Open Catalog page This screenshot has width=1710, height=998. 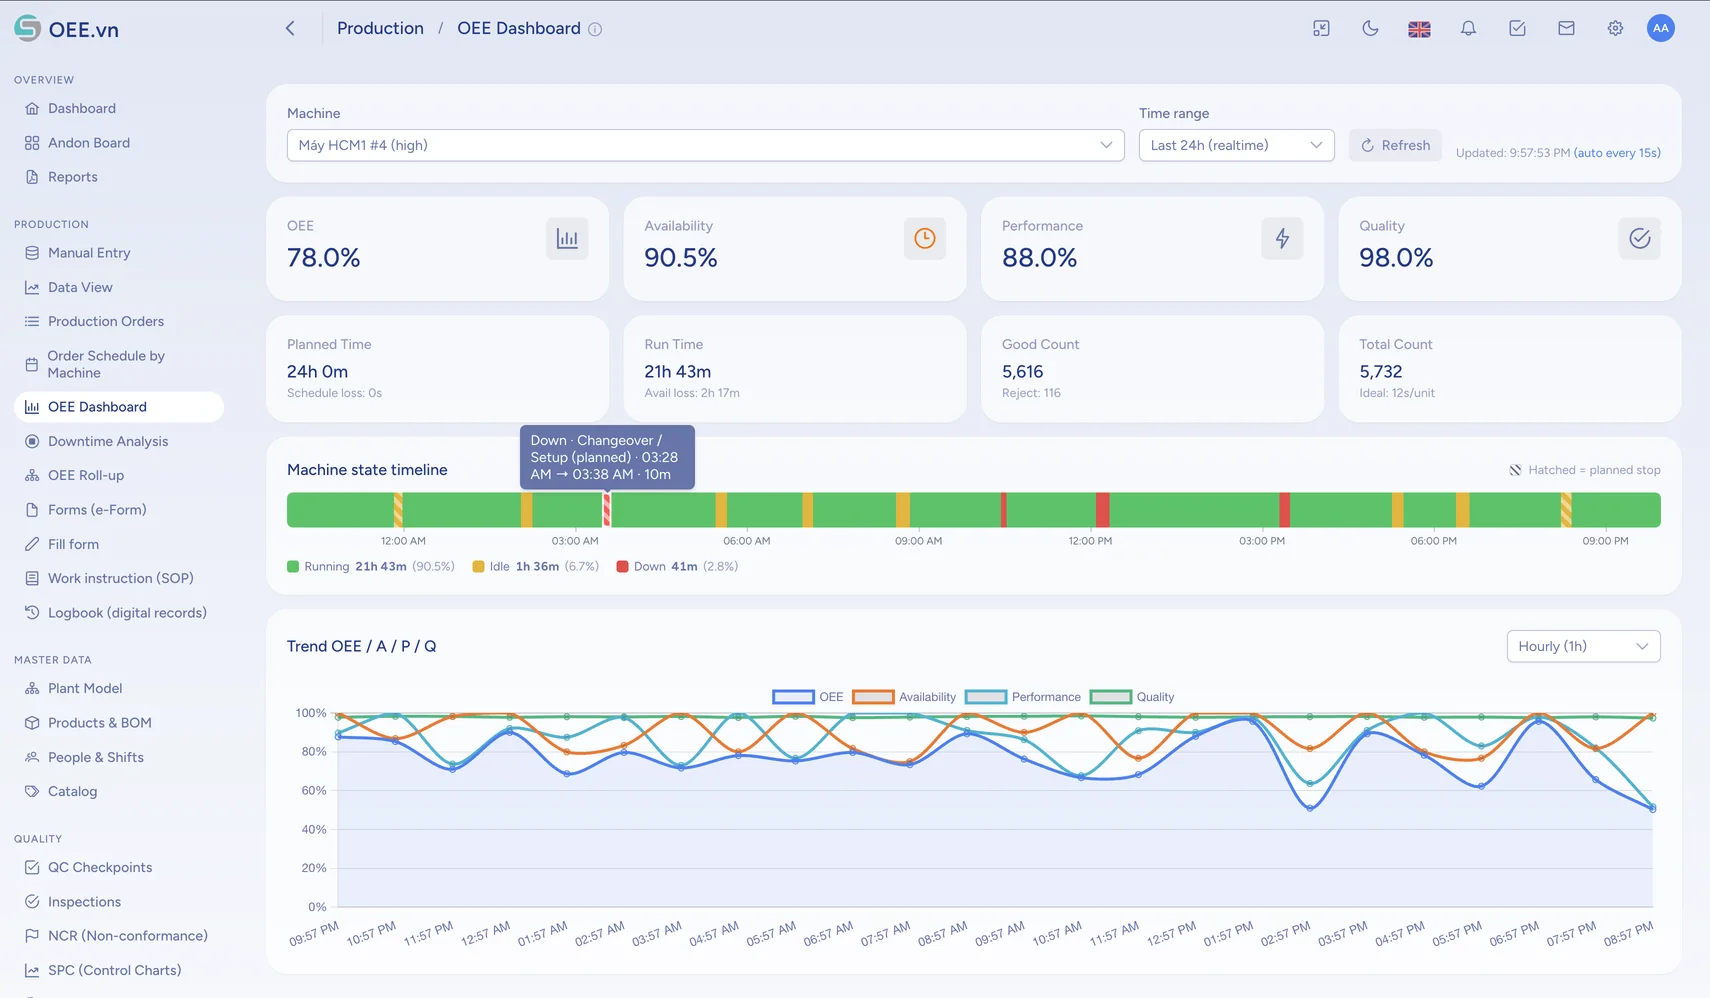coord(119,791)
